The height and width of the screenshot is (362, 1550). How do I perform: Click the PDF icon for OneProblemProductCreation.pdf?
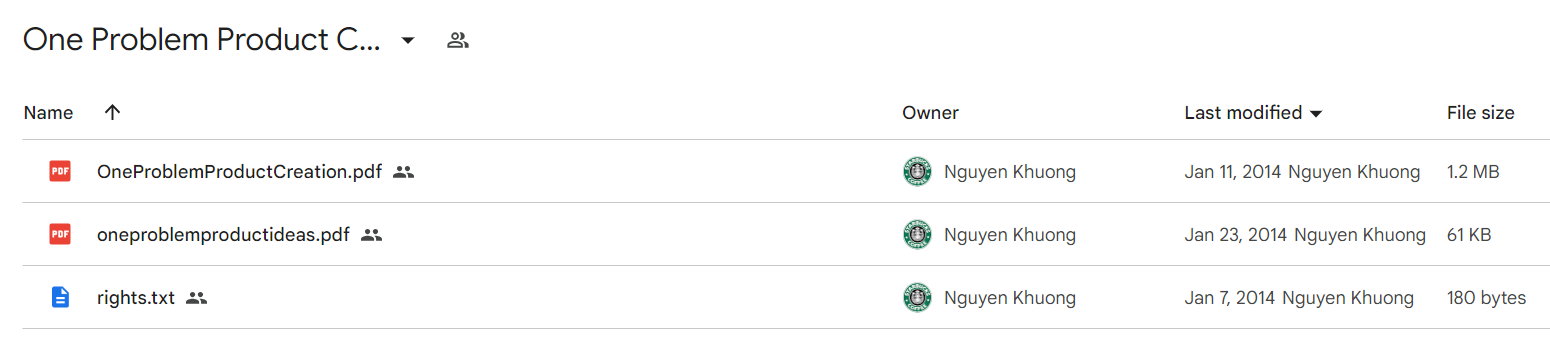60,172
